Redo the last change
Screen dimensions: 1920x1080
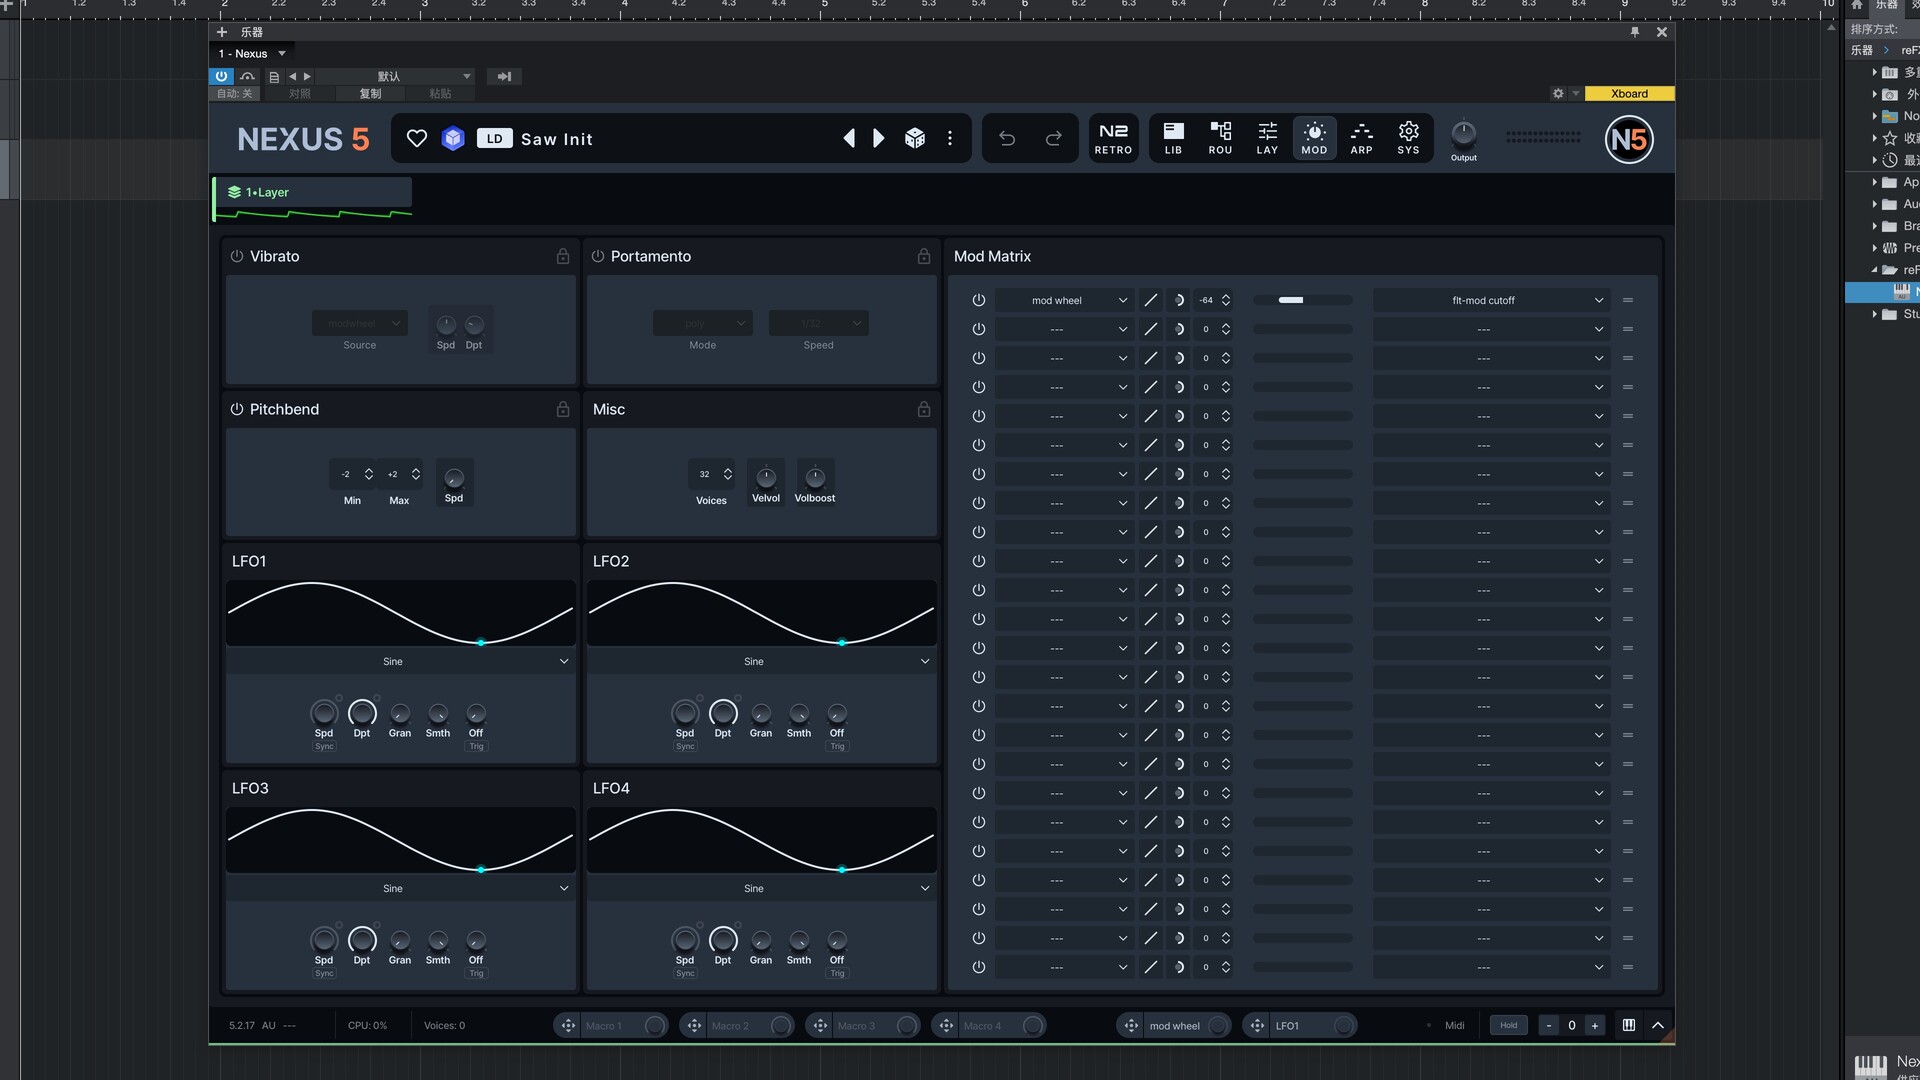tap(1053, 139)
